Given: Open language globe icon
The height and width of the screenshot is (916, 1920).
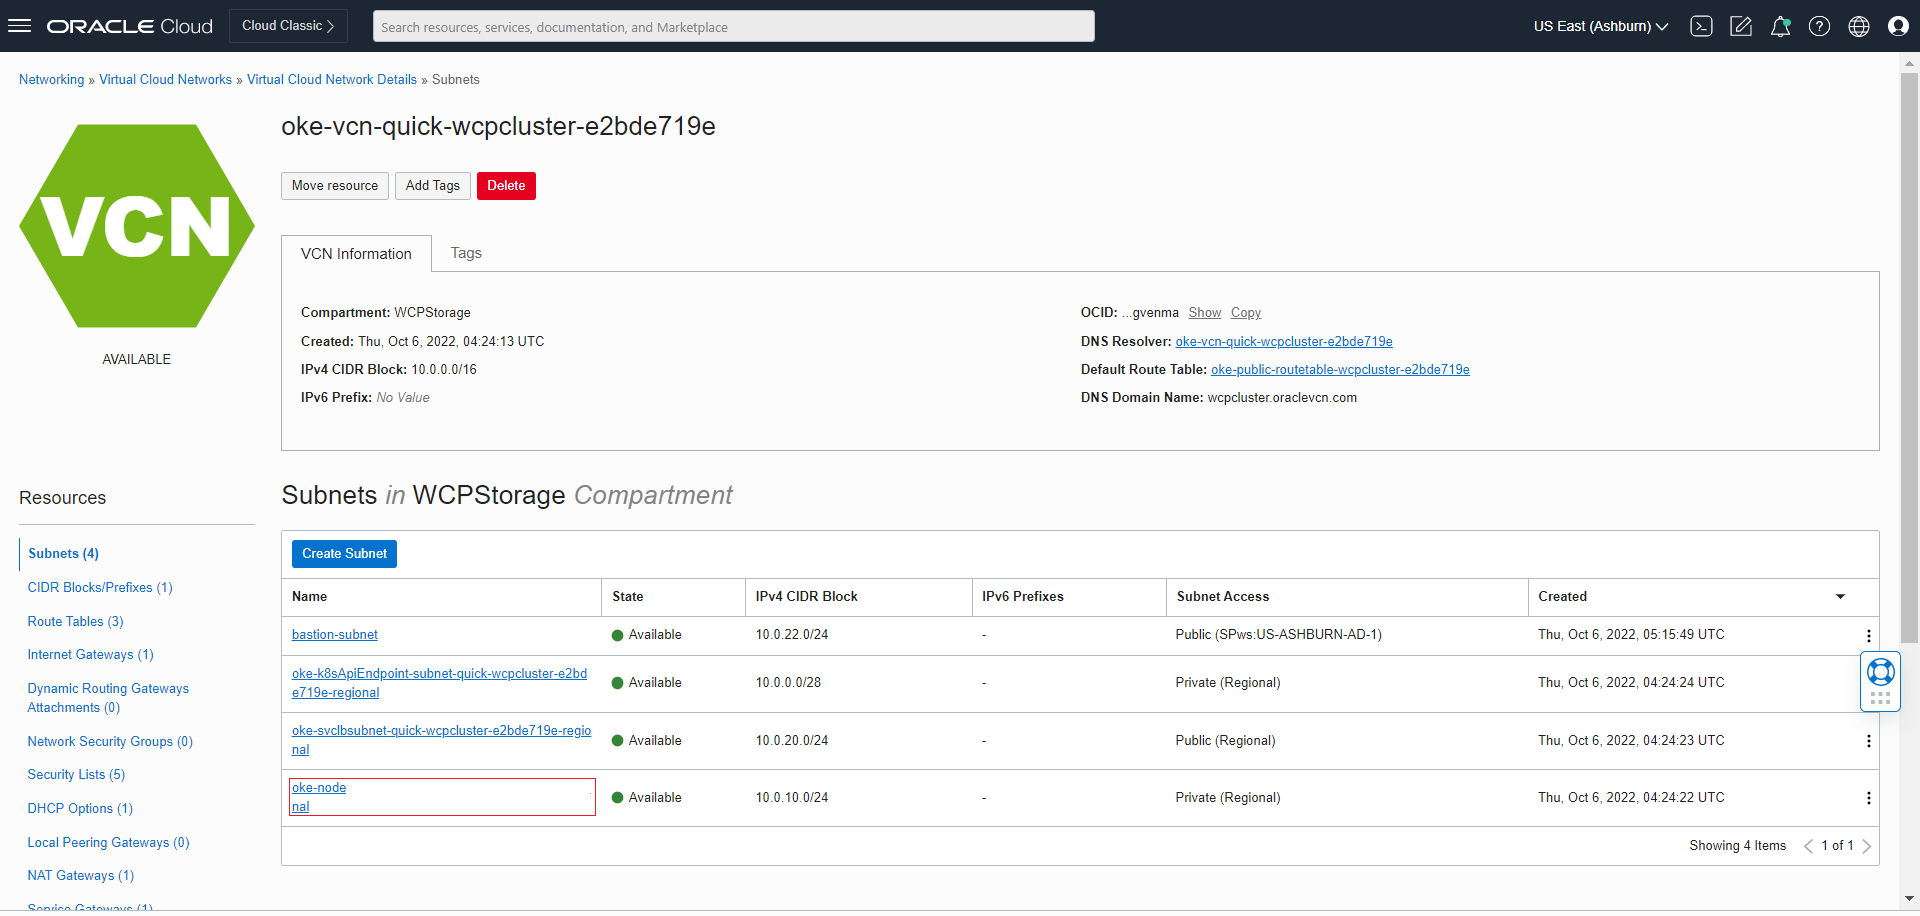Looking at the screenshot, I should coord(1859,26).
